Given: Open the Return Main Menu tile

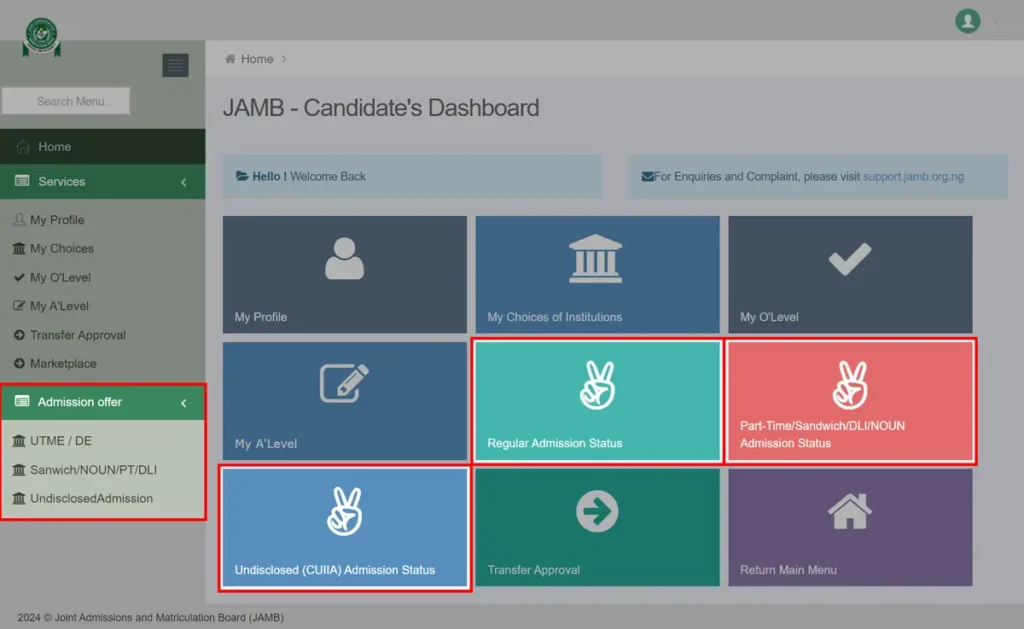Looking at the screenshot, I should pyautogui.click(x=850, y=527).
